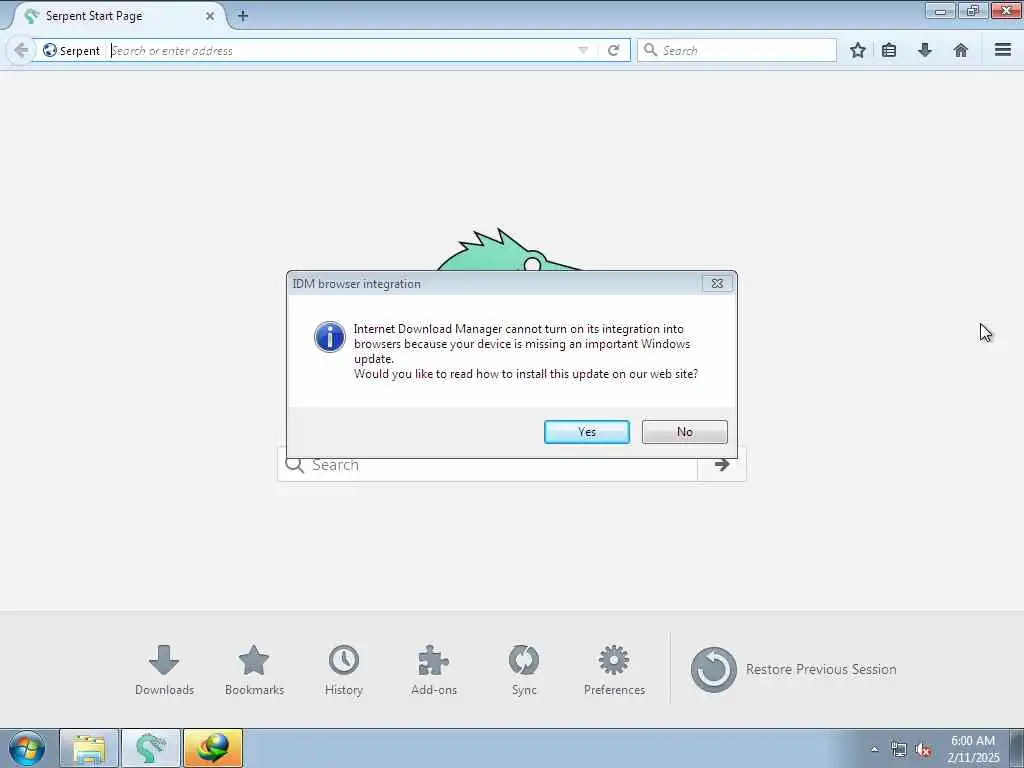This screenshot has width=1024, height=768.
Task: Click the magnifier icon in the start page search box
Action: [x=295, y=464]
